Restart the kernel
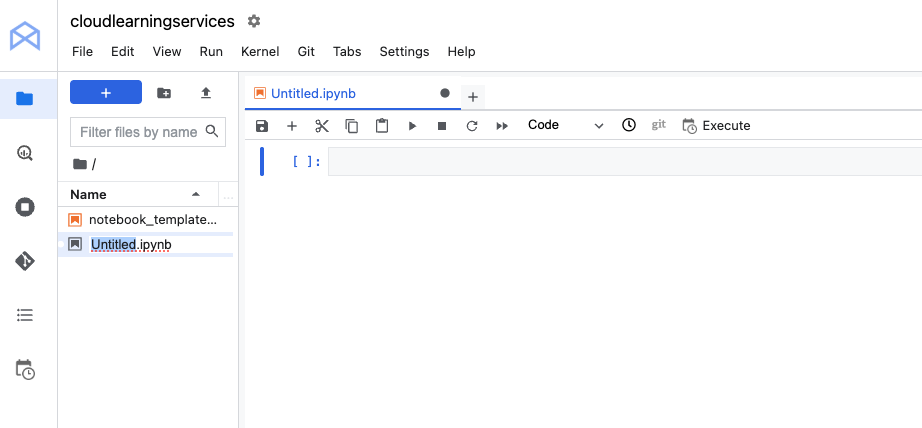The width and height of the screenshot is (922, 428). pos(472,126)
